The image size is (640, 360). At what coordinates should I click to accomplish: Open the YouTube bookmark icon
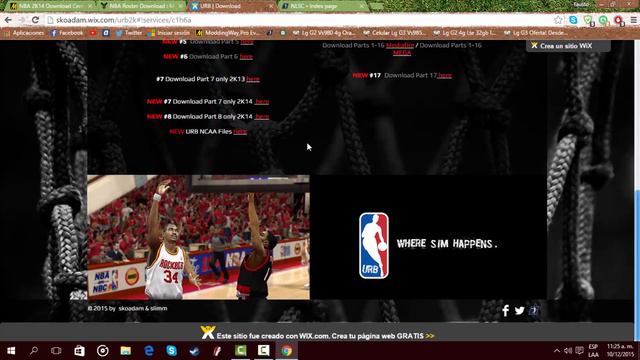point(93,33)
